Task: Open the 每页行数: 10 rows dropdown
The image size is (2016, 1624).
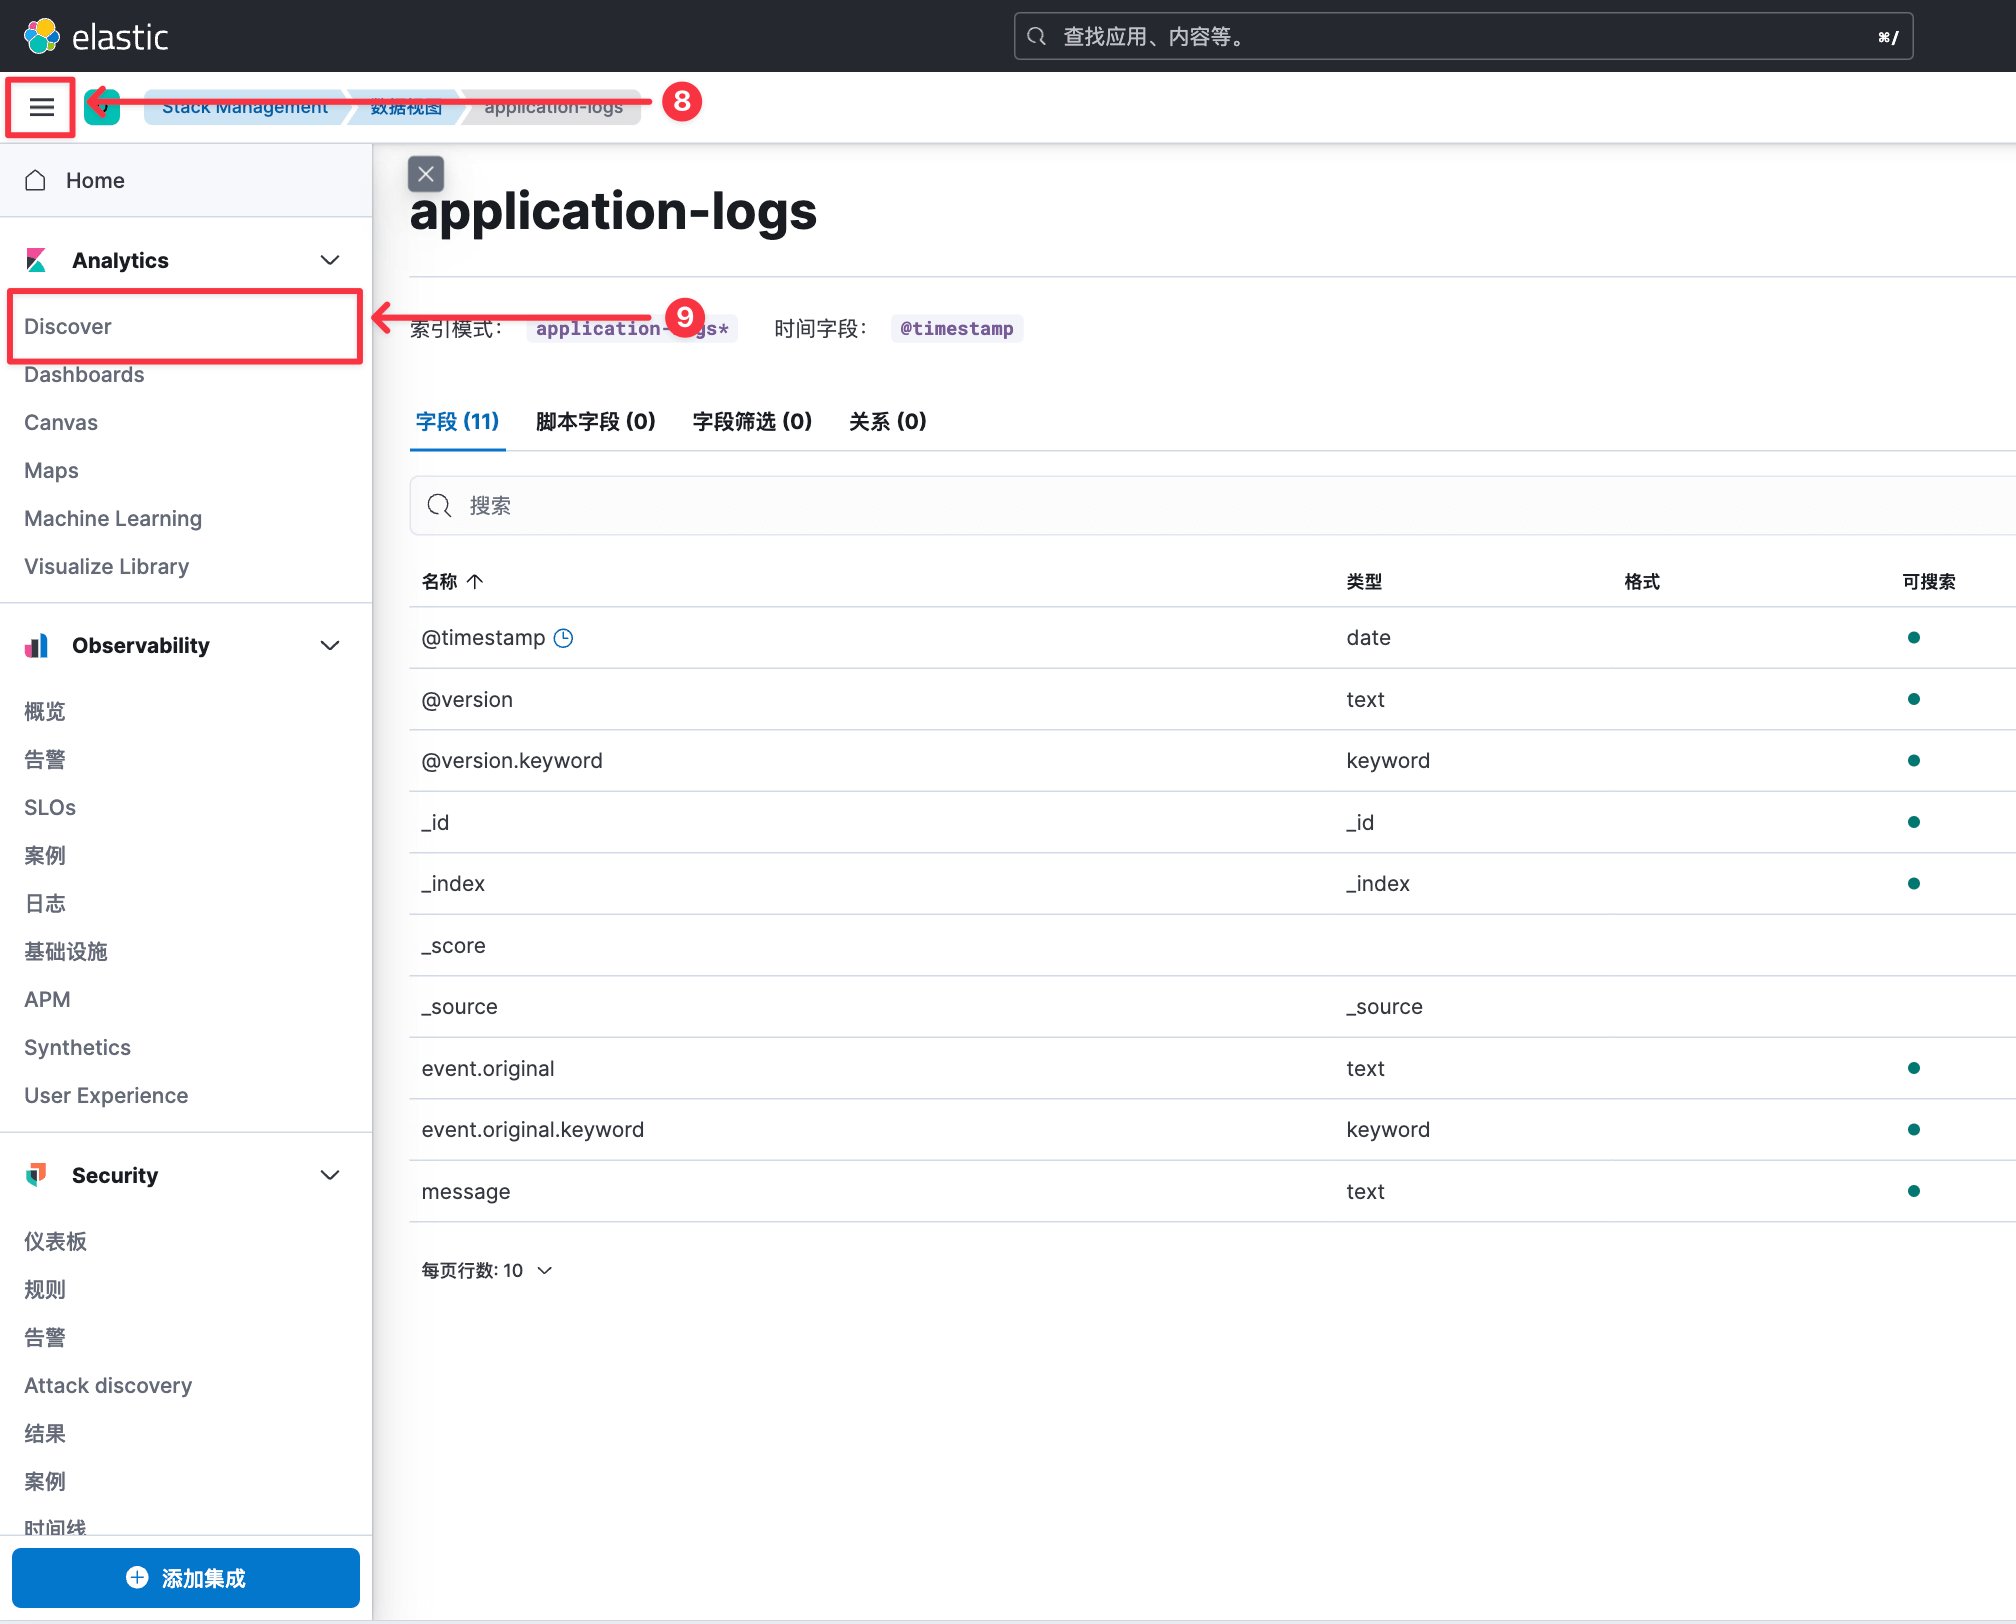Action: pos(487,1270)
